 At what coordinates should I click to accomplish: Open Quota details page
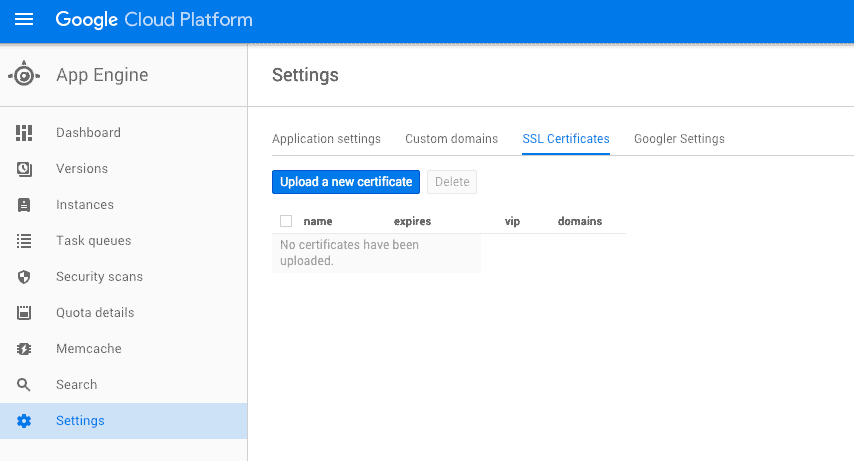pyautogui.click(x=124, y=312)
